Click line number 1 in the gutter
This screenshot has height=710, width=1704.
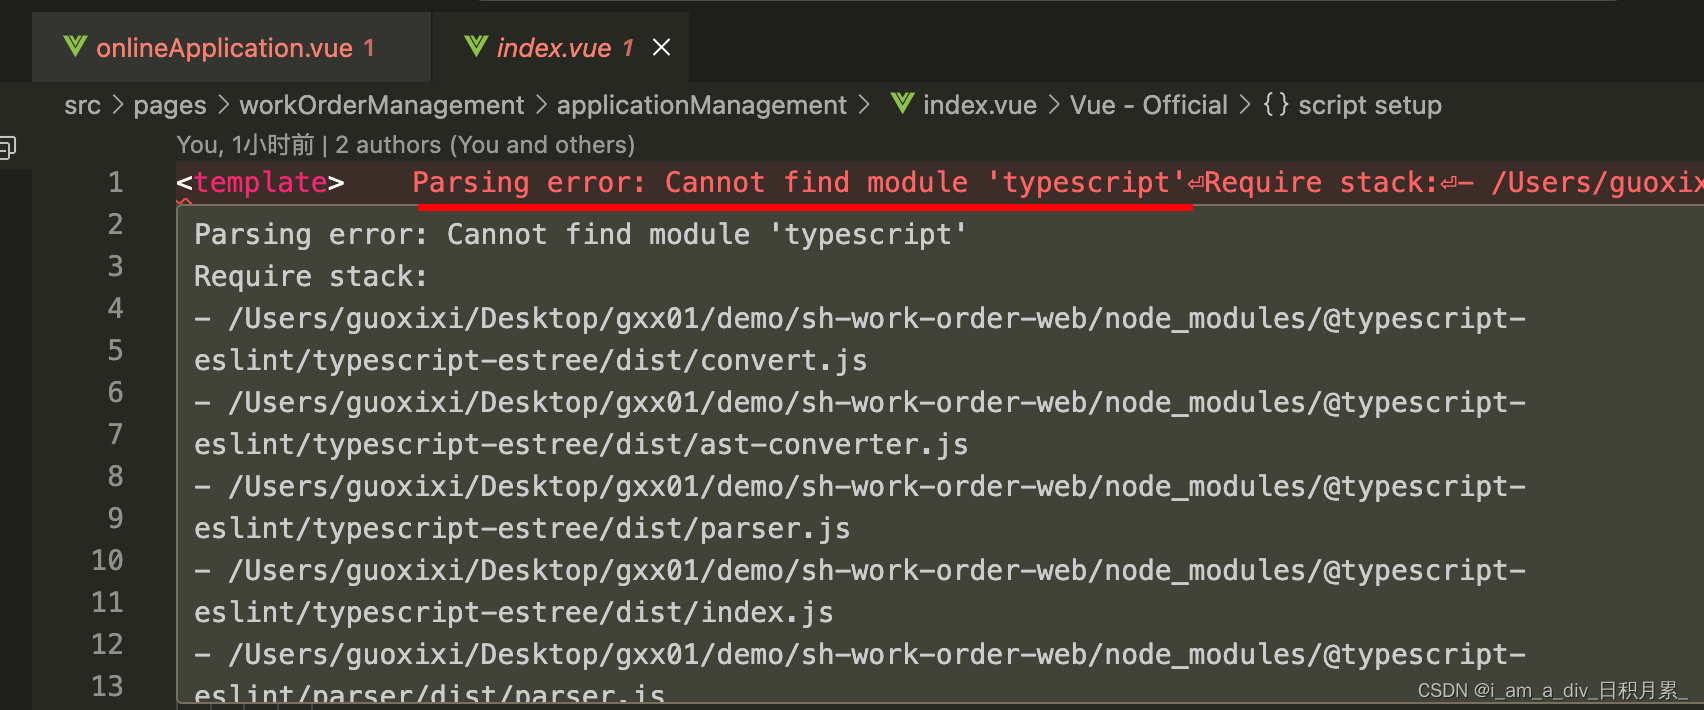116,182
